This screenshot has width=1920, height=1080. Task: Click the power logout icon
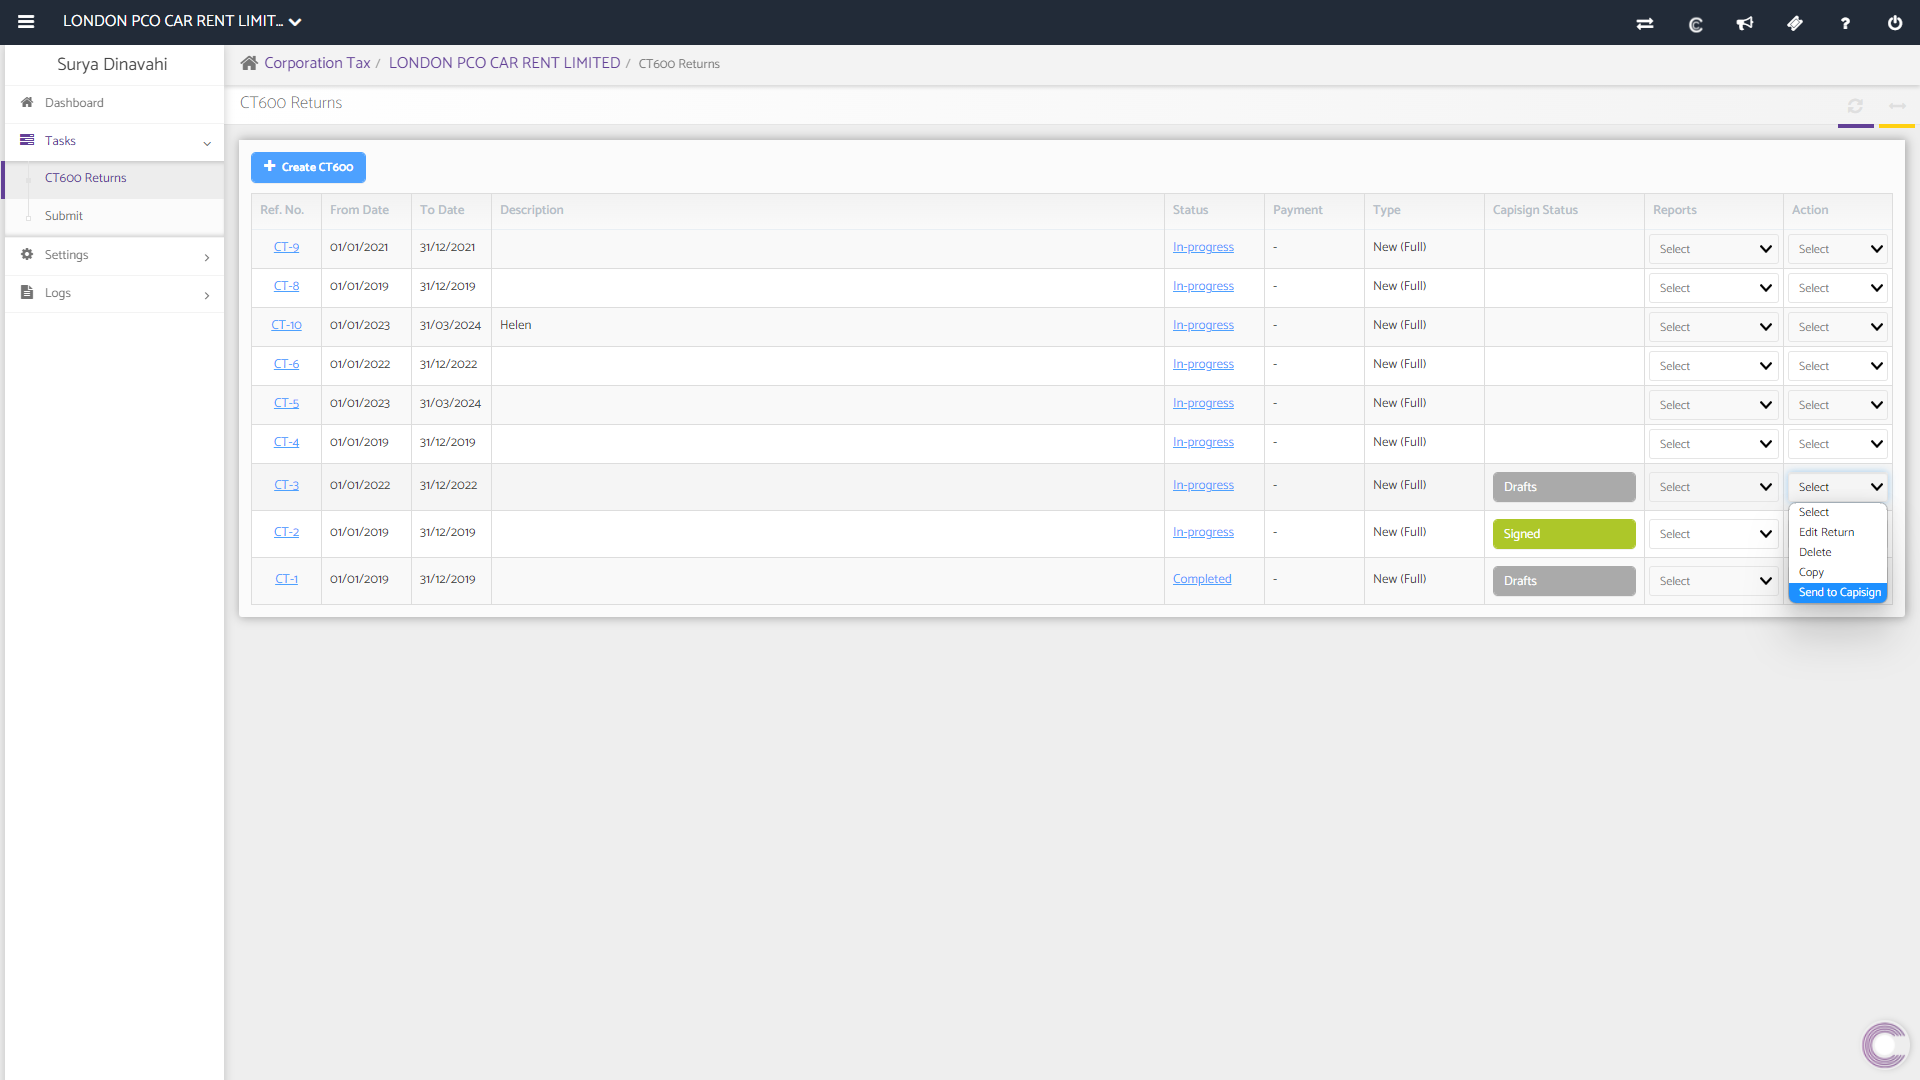tap(1895, 23)
